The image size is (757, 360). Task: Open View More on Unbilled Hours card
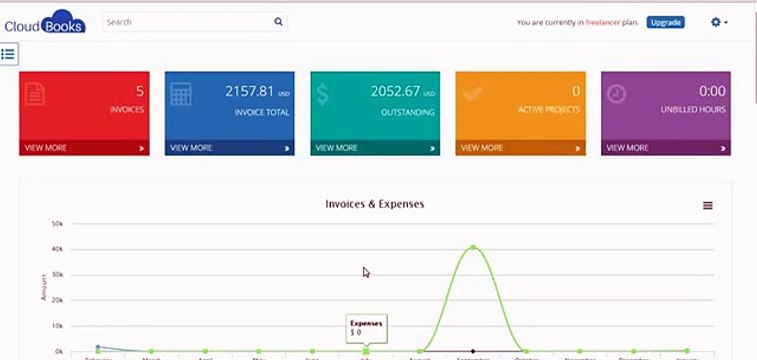666,148
